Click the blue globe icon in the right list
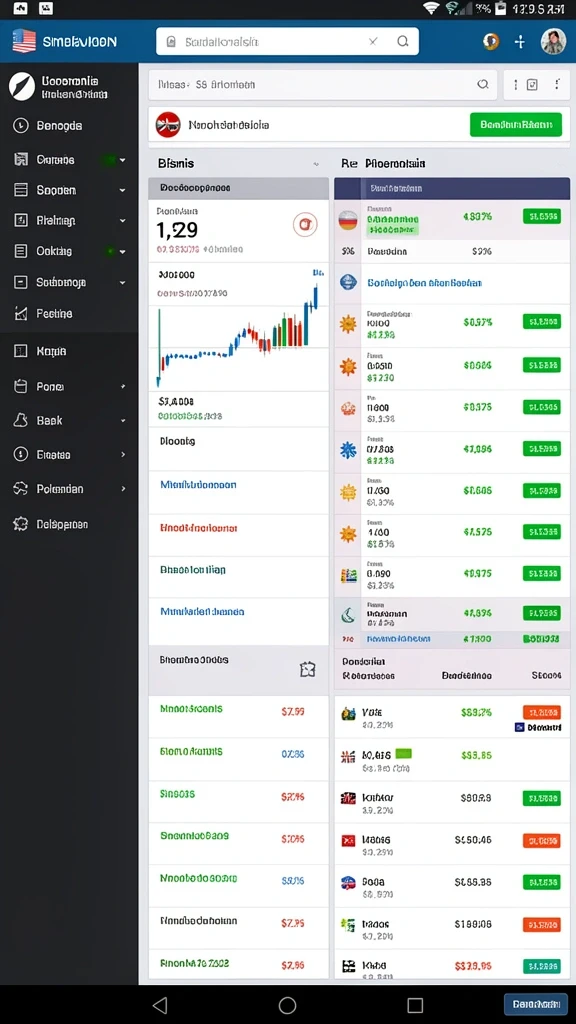576x1024 pixels. coord(348,282)
